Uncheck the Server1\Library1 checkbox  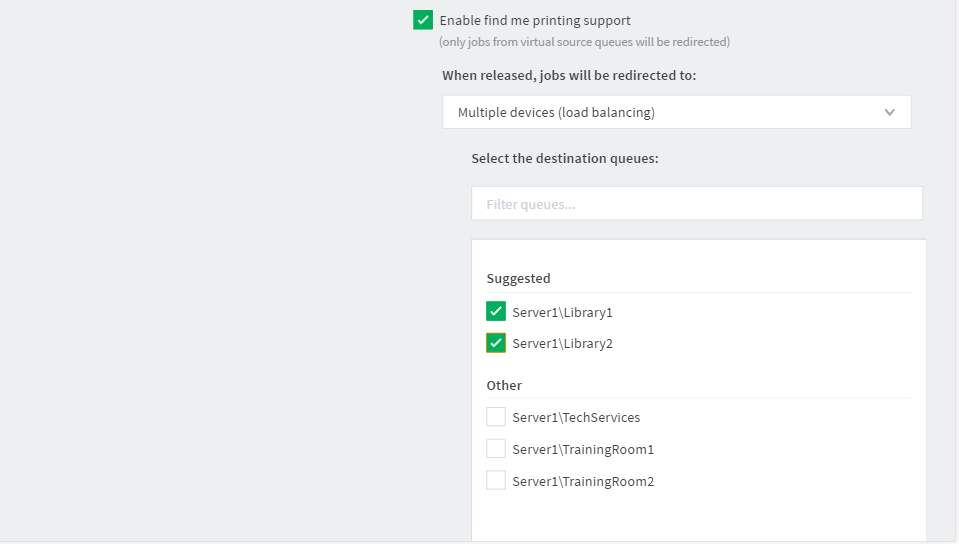496,312
